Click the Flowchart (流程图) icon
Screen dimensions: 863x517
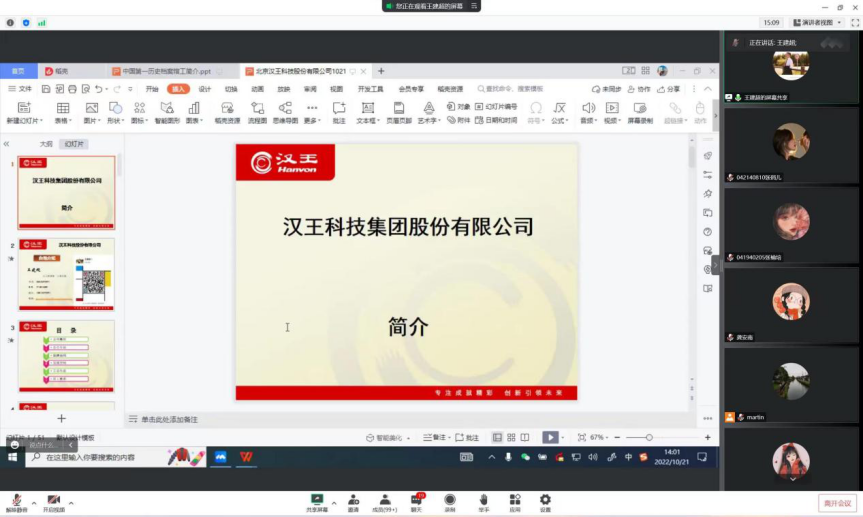pyautogui.click(x=257, y=108)
